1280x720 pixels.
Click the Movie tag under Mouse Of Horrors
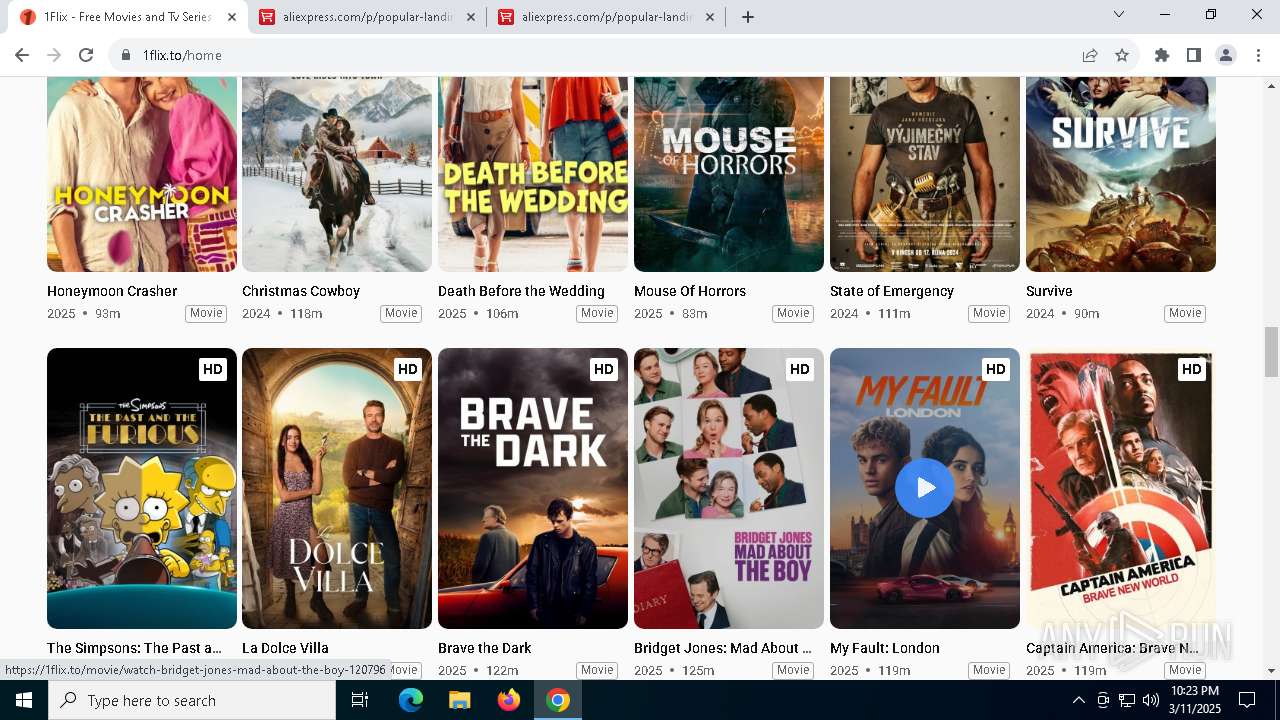pyautogui.click(x=793, y=314)
